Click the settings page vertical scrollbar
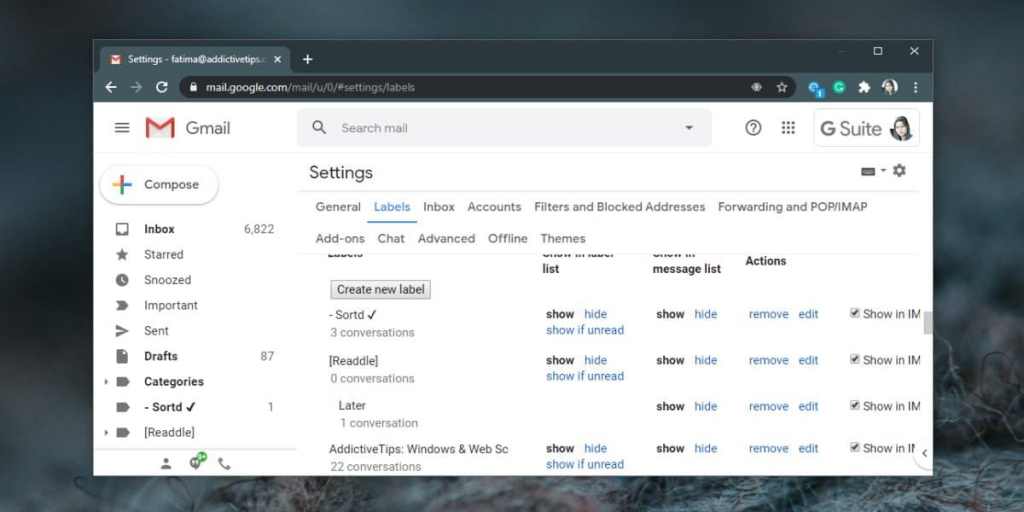 point(928,322)
